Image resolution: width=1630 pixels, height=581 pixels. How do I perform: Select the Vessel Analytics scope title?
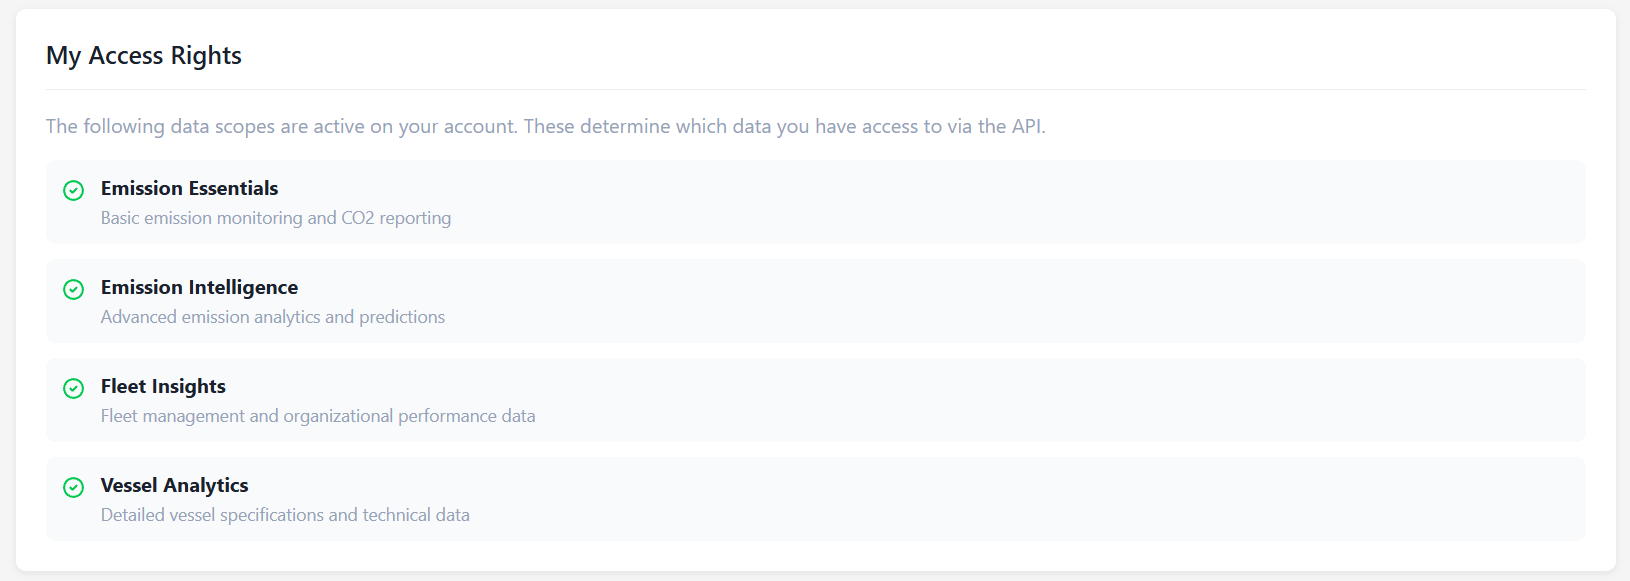click(x=174, y=485)
